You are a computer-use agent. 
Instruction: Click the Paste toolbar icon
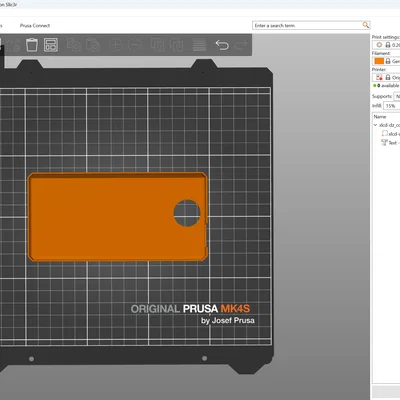point(93,45)
